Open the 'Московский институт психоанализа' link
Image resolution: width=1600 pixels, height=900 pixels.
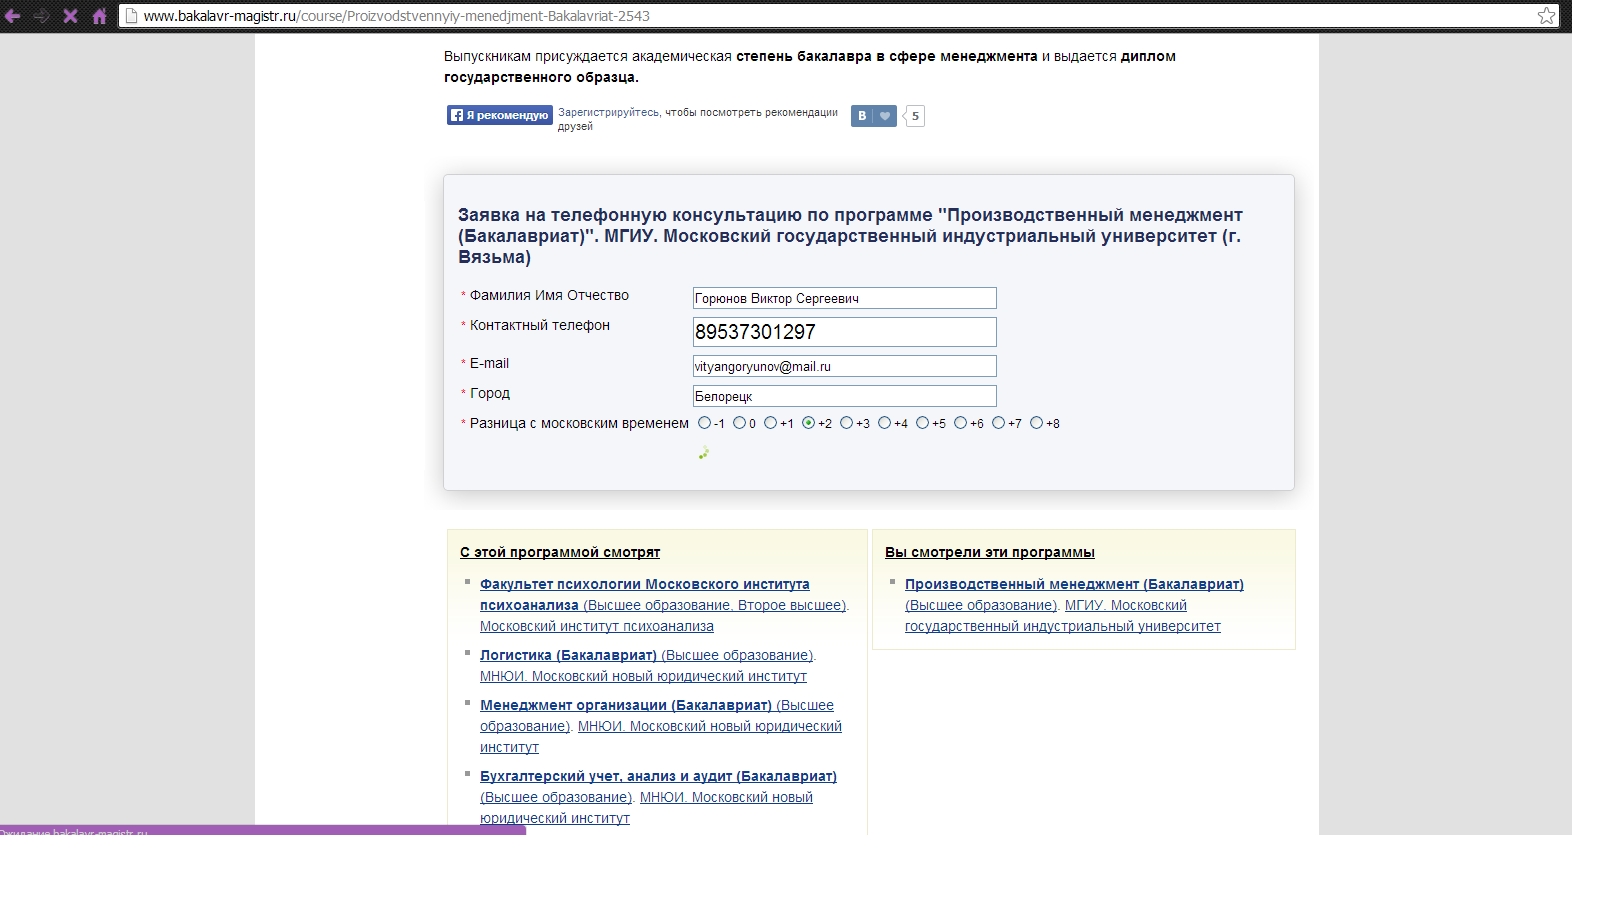pyautogui.click(x=597, y=626)
